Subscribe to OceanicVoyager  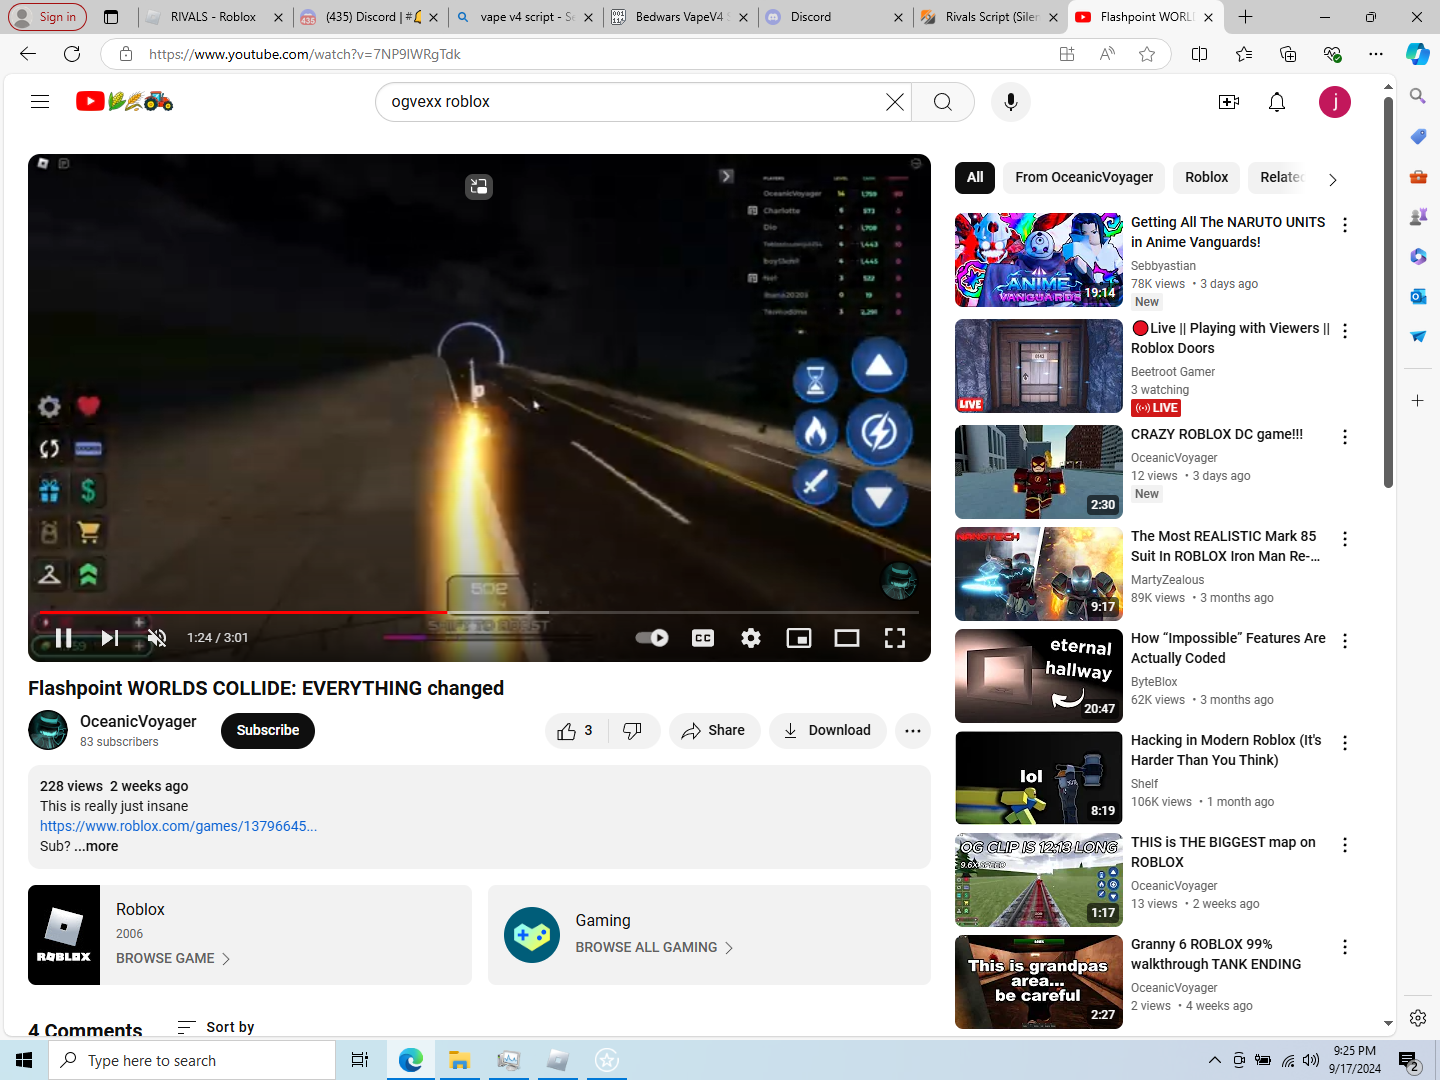click(x=268, y=731)
